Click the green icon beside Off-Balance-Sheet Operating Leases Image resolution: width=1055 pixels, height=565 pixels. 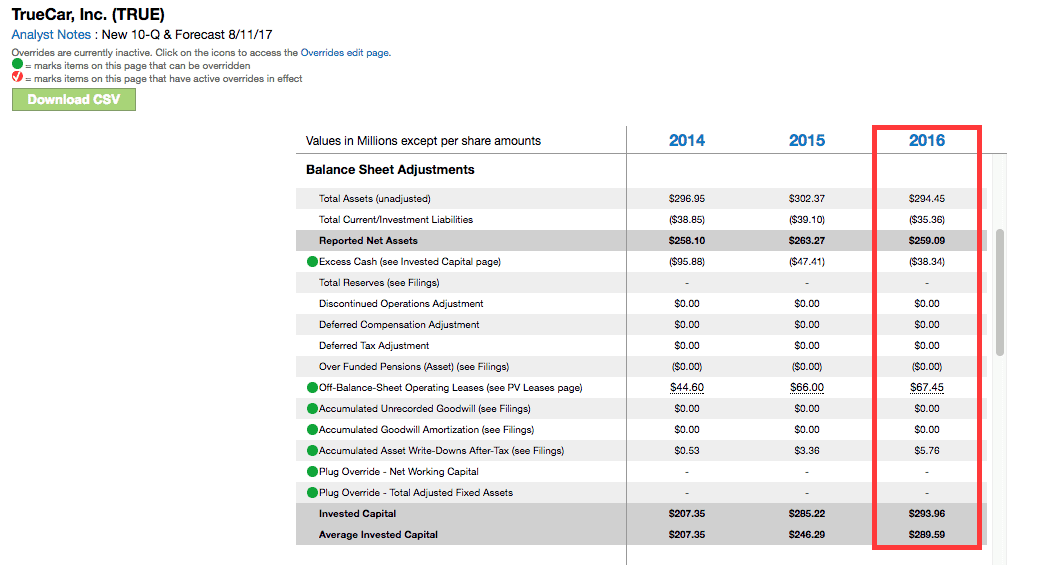(x=312, y=387)
